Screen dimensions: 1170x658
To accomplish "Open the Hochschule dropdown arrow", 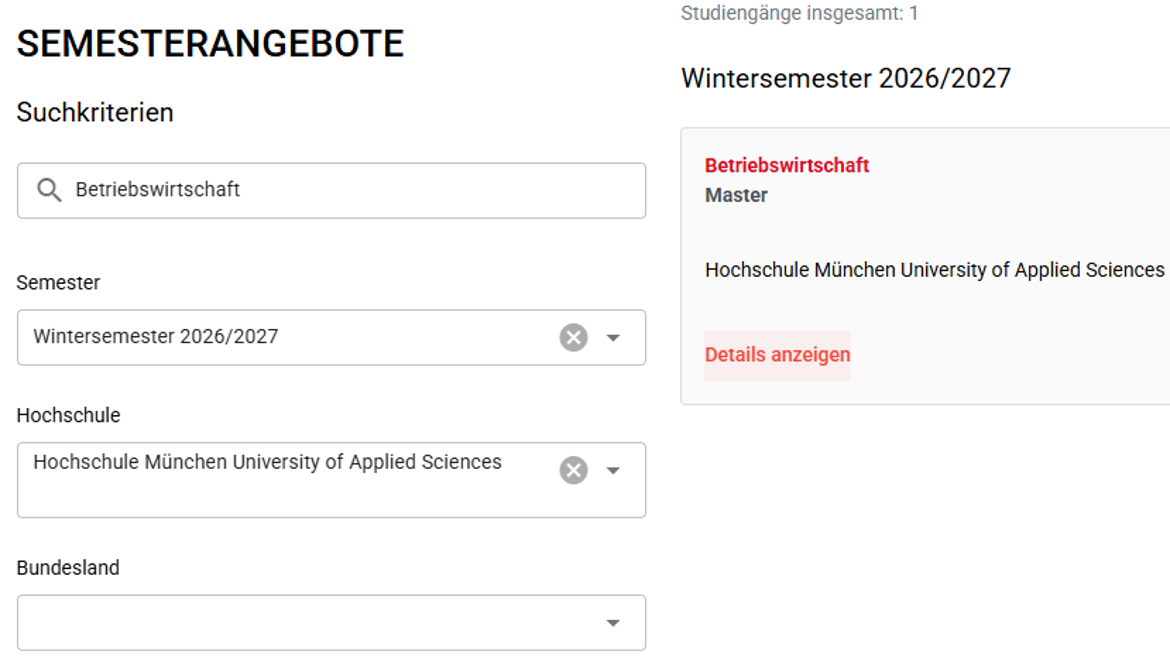I will tap(613, 470).
